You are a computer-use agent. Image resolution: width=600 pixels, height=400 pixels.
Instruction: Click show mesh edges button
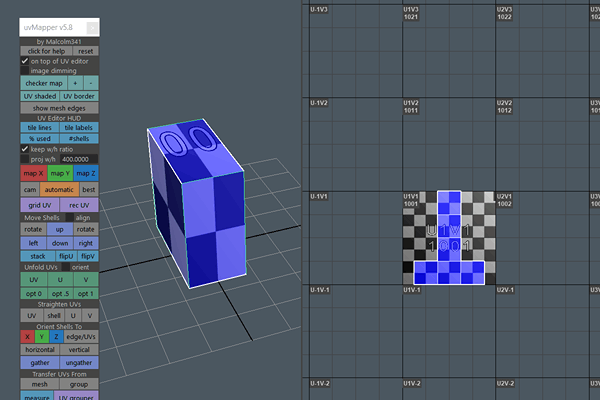coord(59,107)
